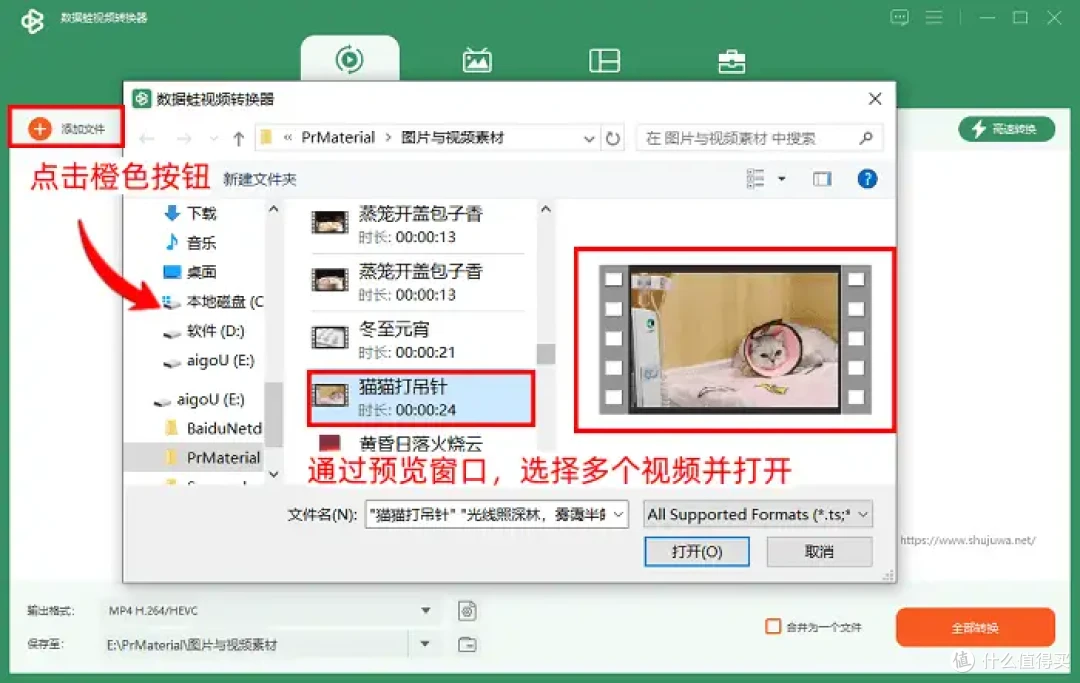Select Music (音乐) in navigation pane
Screen dimensions: 1080x683
point(191,242)
